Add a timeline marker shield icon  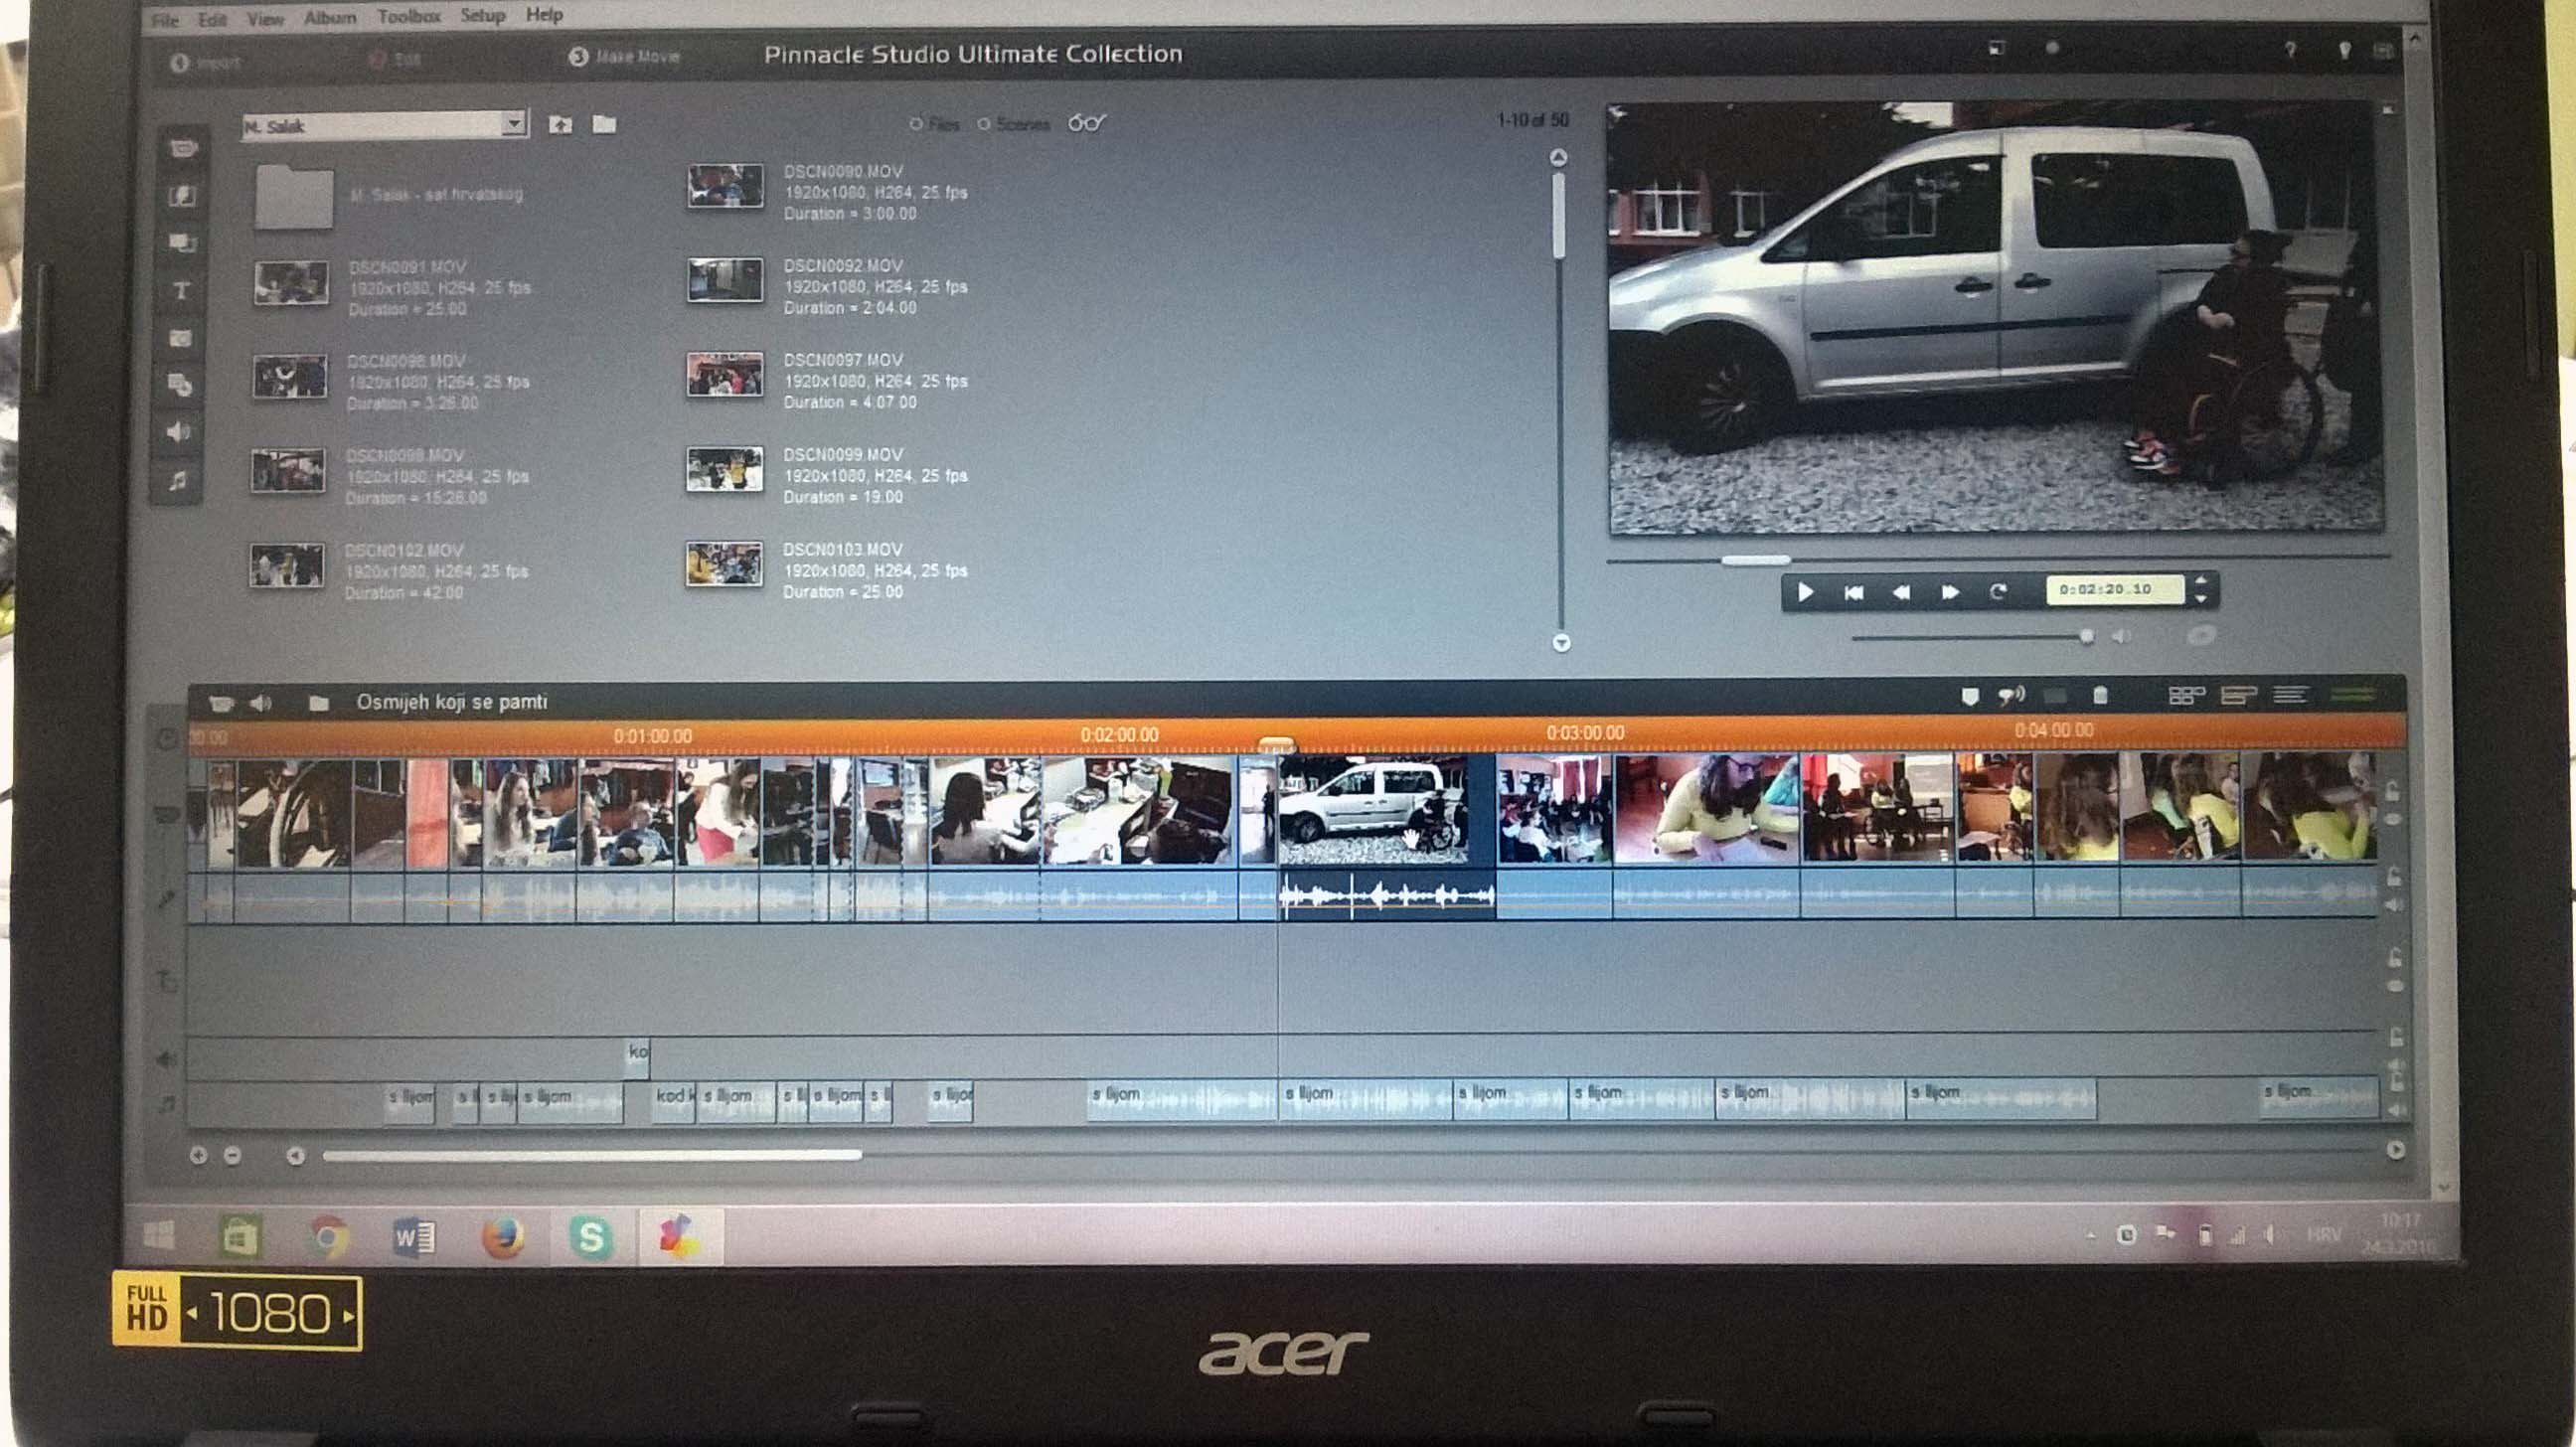(x=1970, y=697)
